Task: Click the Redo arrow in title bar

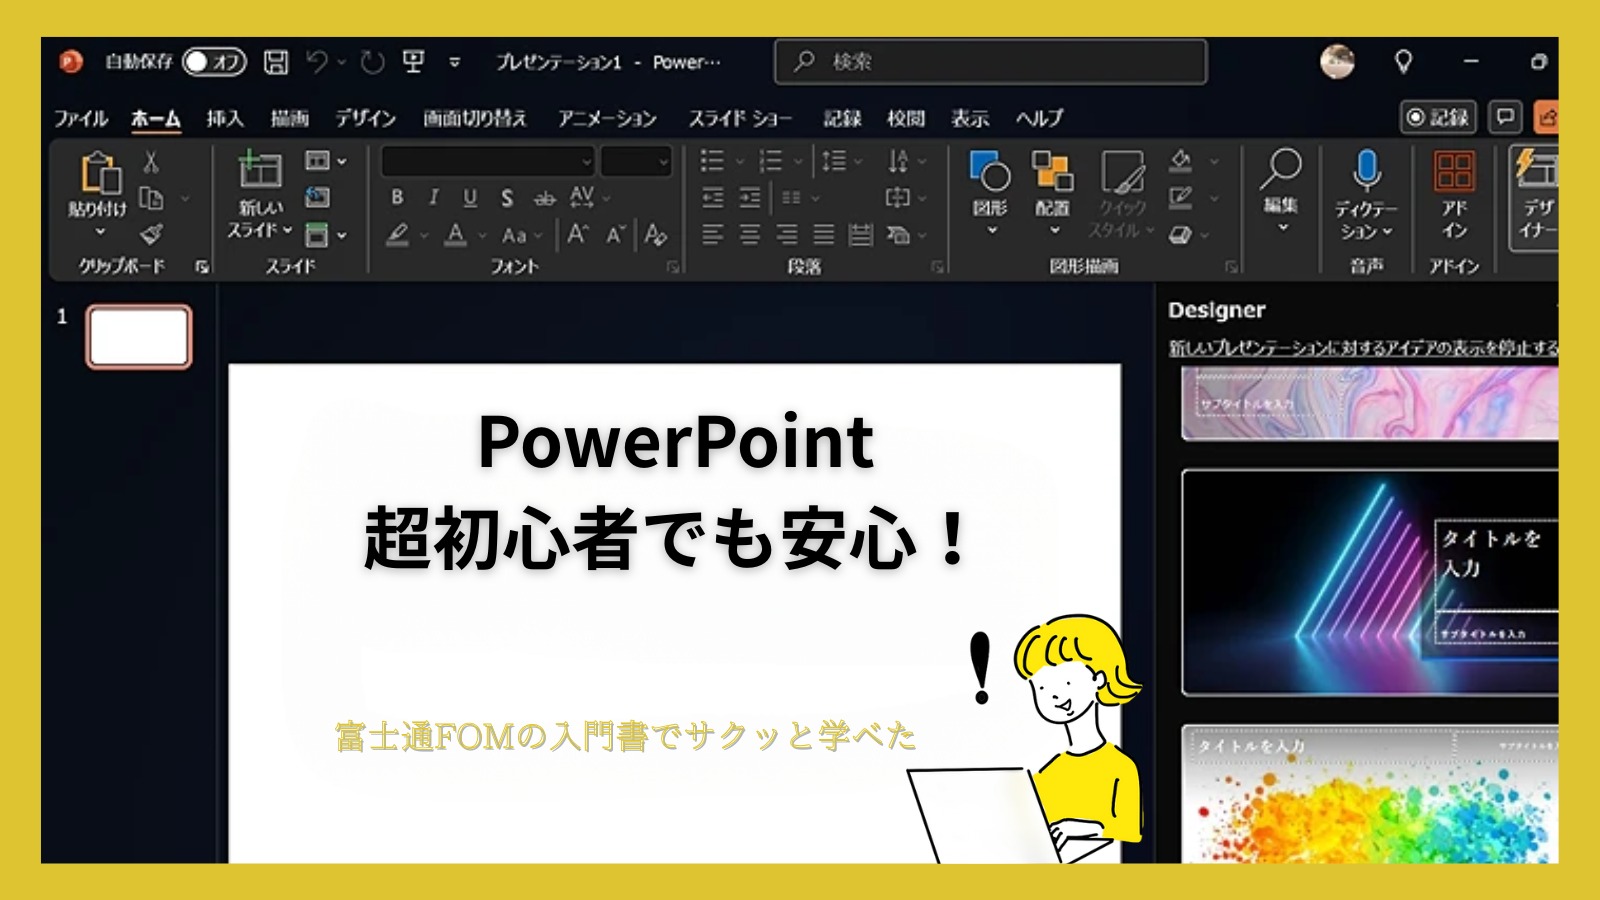Action: click(372, 62)
